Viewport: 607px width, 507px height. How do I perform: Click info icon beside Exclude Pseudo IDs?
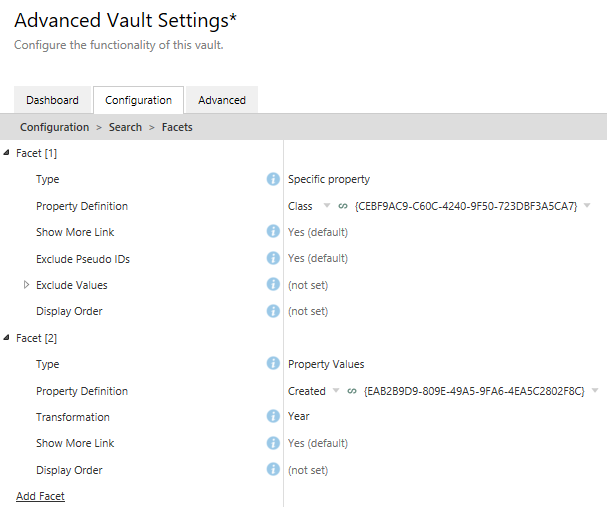pos(273,259)
